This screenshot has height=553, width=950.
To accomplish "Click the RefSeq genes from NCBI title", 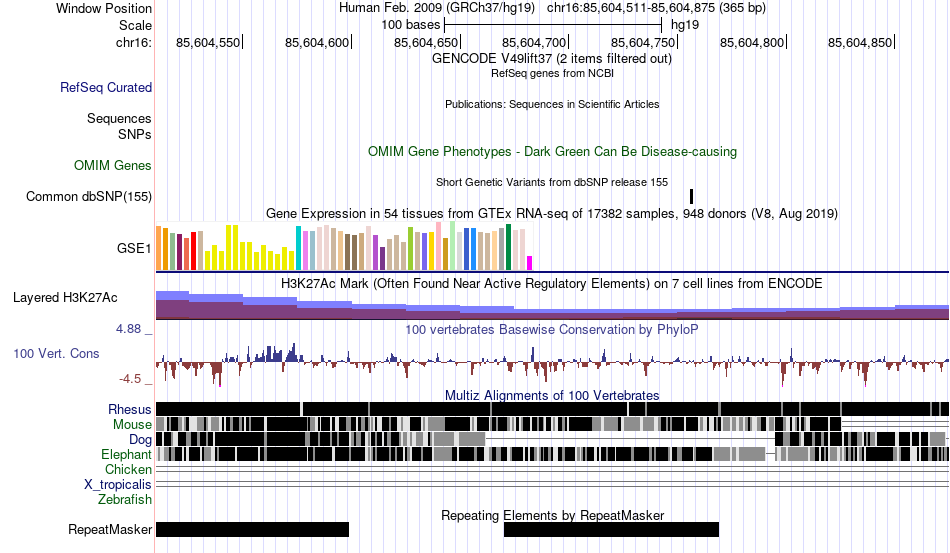I will pyautogui.click(x=552, y=73).
